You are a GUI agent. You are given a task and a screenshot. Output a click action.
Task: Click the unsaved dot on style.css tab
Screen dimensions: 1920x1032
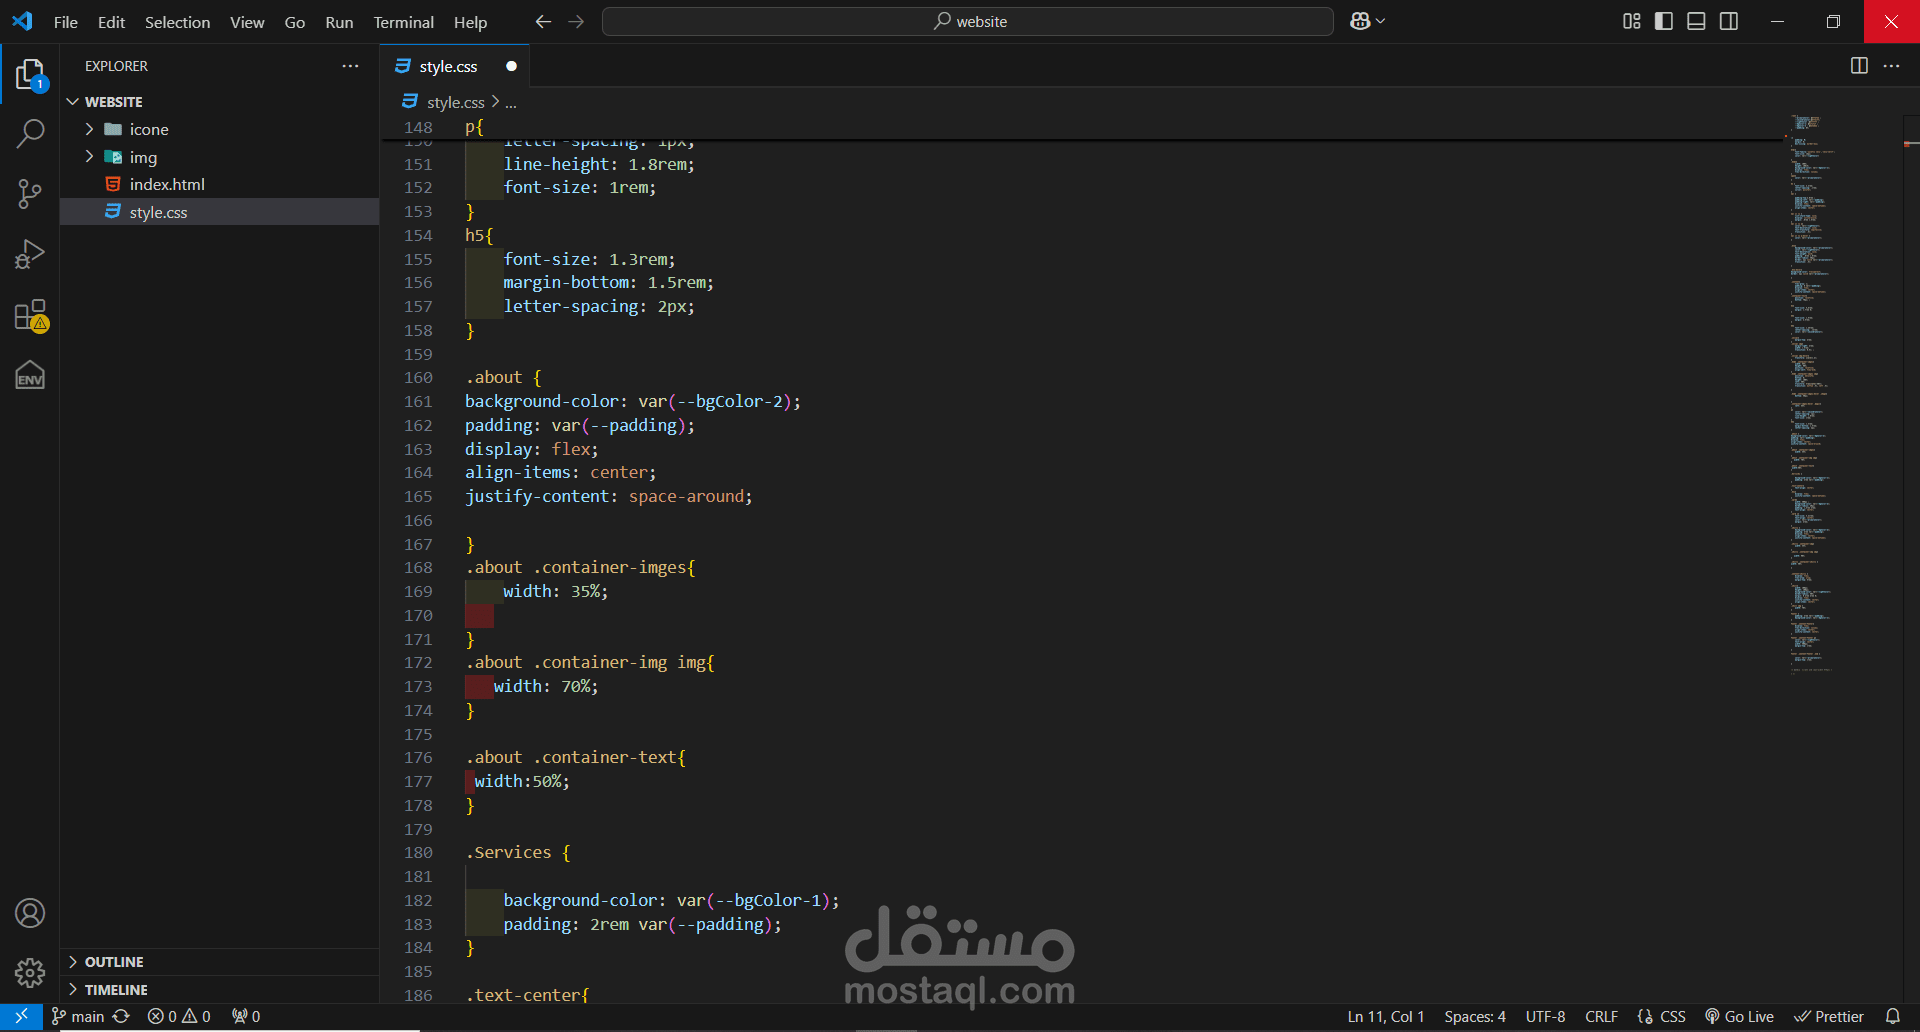[x=511, y=66]
